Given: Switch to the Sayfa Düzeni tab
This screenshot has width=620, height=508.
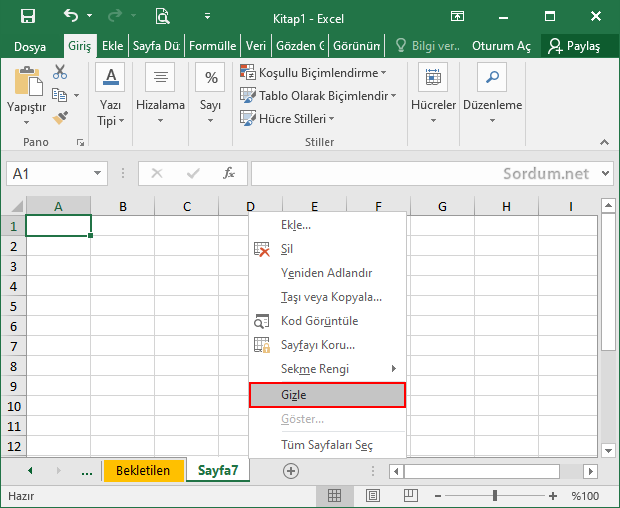Looking at the screenshot, I should point(156,46).
